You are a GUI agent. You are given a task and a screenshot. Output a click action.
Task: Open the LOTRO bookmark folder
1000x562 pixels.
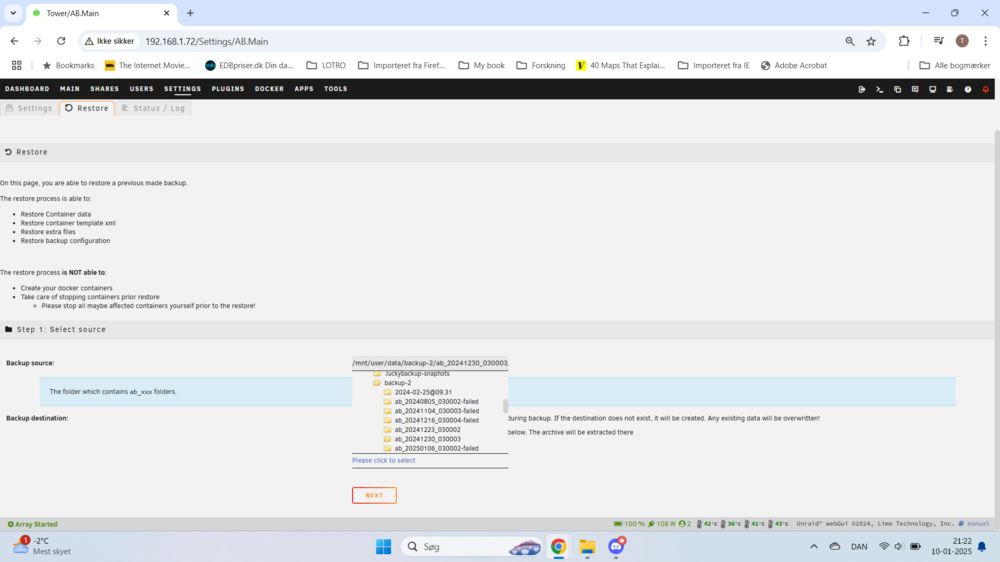[326, 65]
